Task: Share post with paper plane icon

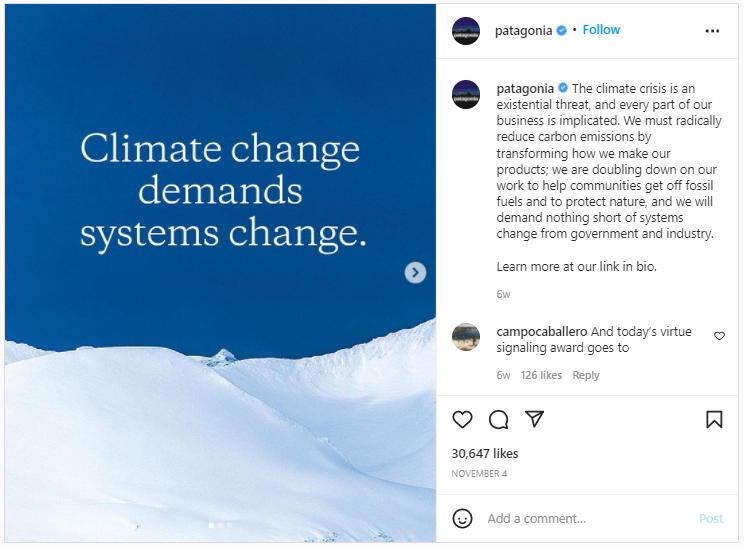Action: (x=535, y=420)
